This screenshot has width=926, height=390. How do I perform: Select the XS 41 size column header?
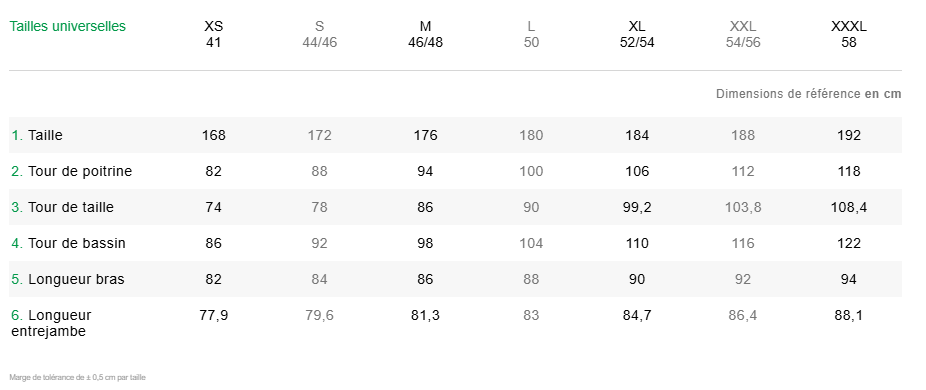tap(214, 34)
